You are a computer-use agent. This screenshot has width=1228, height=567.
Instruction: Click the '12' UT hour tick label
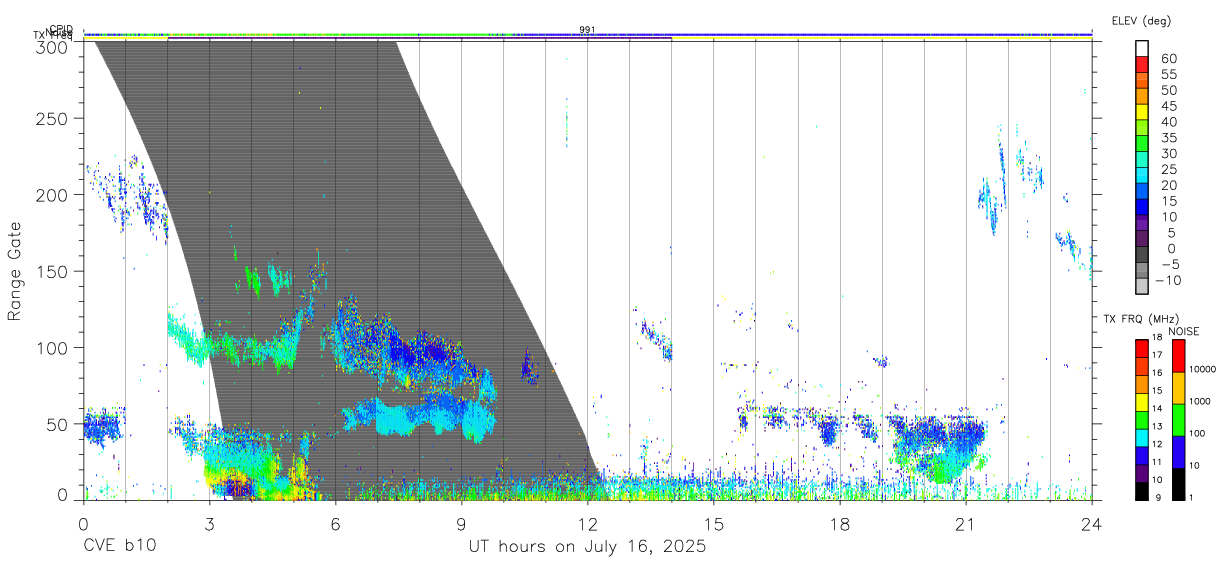click(x=588, y=524)
